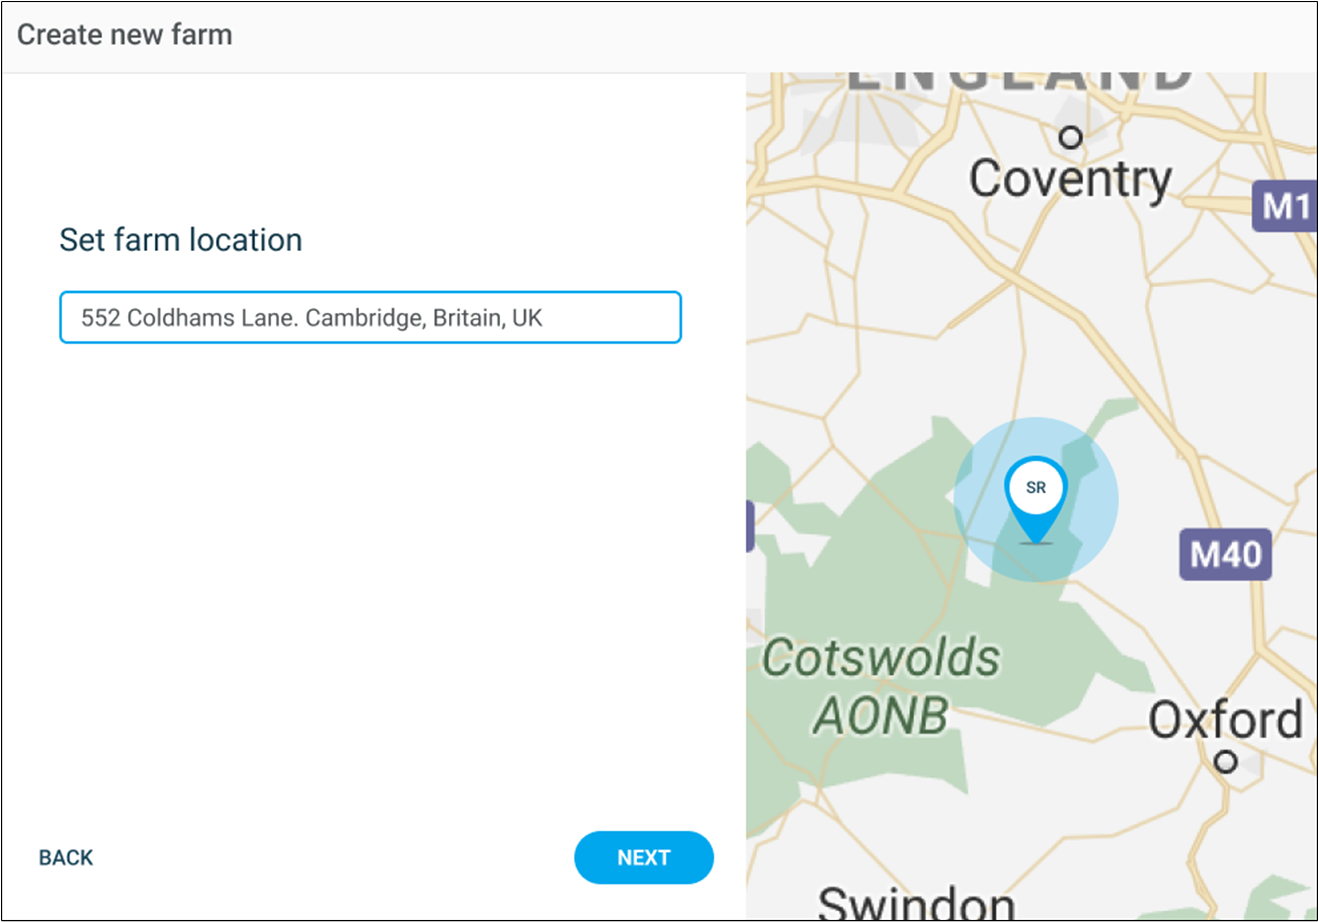The image size is (1319, 922).
Task: Click the word Cotswolds on the map
Action: point(881,658)
